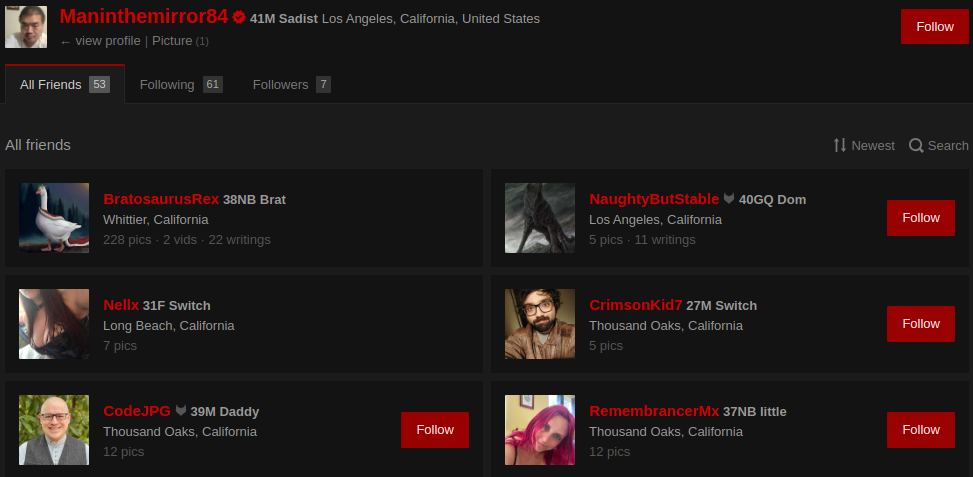The height and width of the screenshot is (477, 973).
Task: Open CodeJPG's profile picture
Action: pyautogui.click(x=54, y=430)
